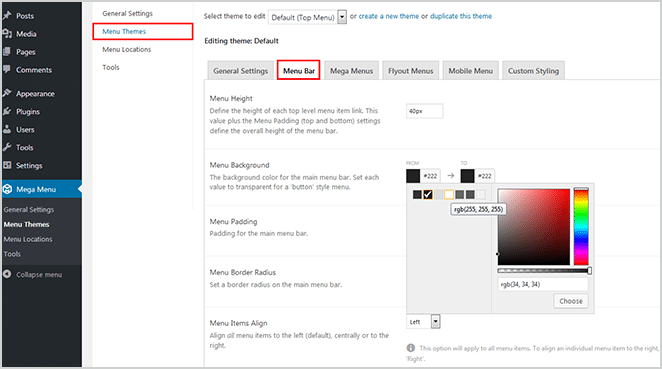Select the Menu Bar tab

(298, 71)
